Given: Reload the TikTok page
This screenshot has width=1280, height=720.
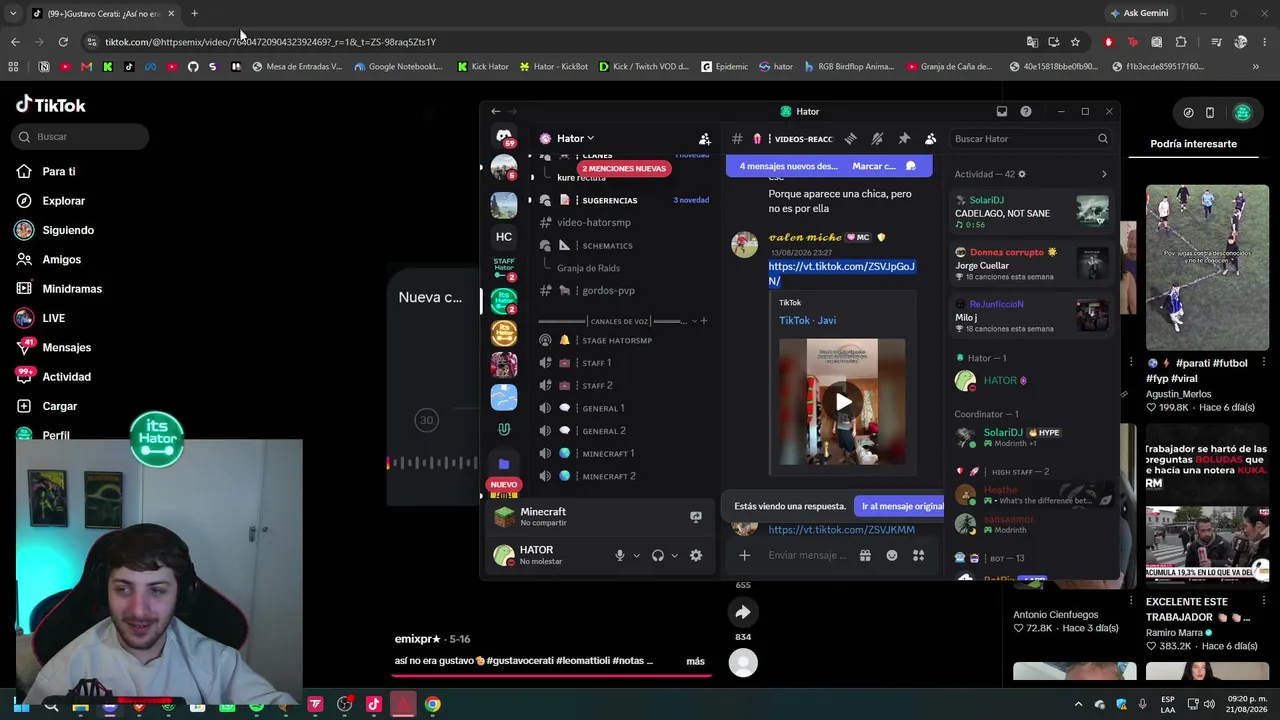Looking at the screenshot, I should [63, 42].
